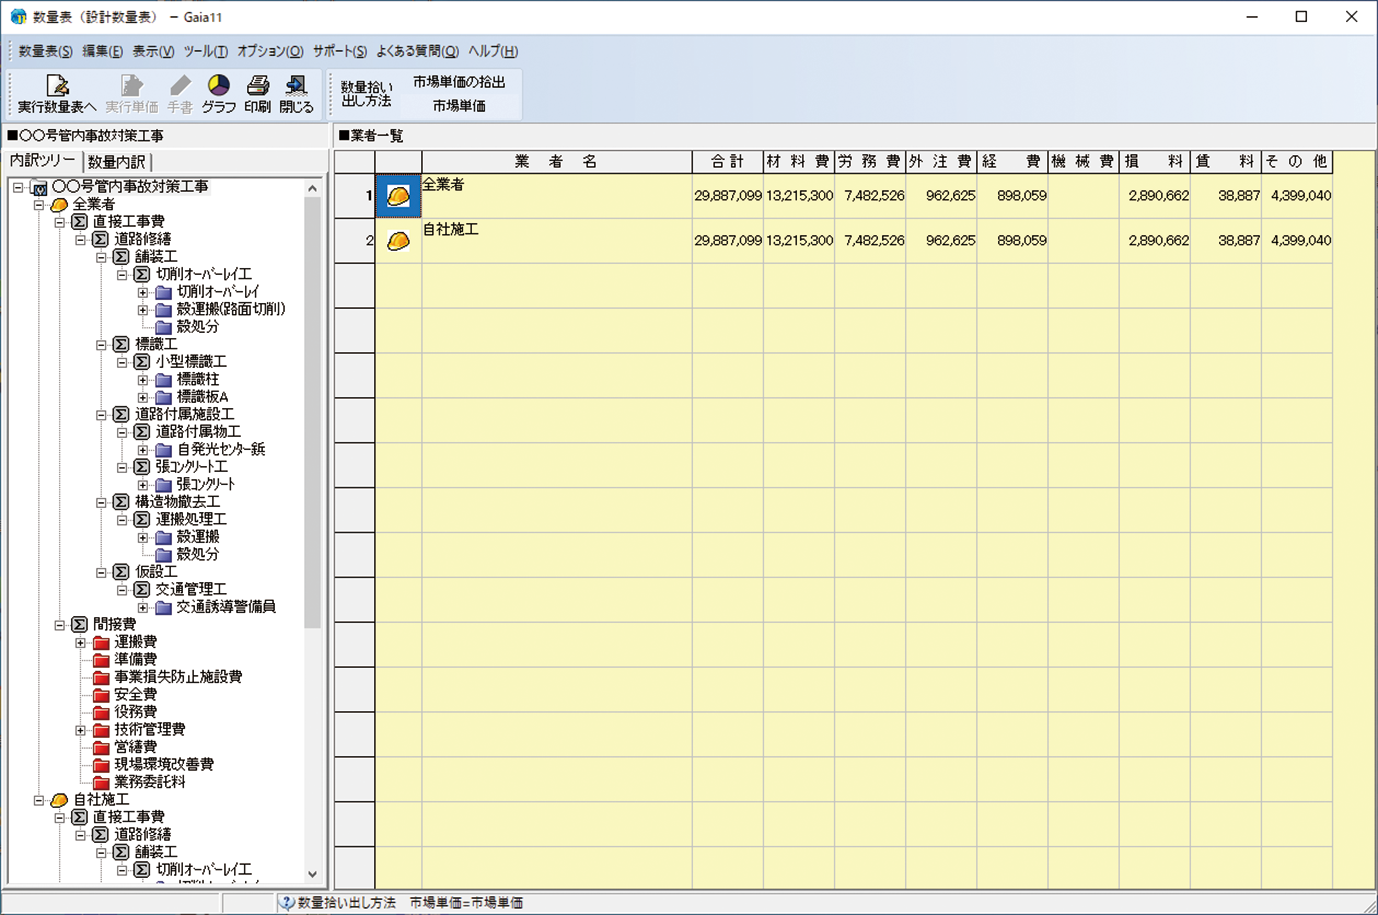Select the 張コンクリート工 tree item
Screen dimensions: 1378x915
(x=192, y=467)
